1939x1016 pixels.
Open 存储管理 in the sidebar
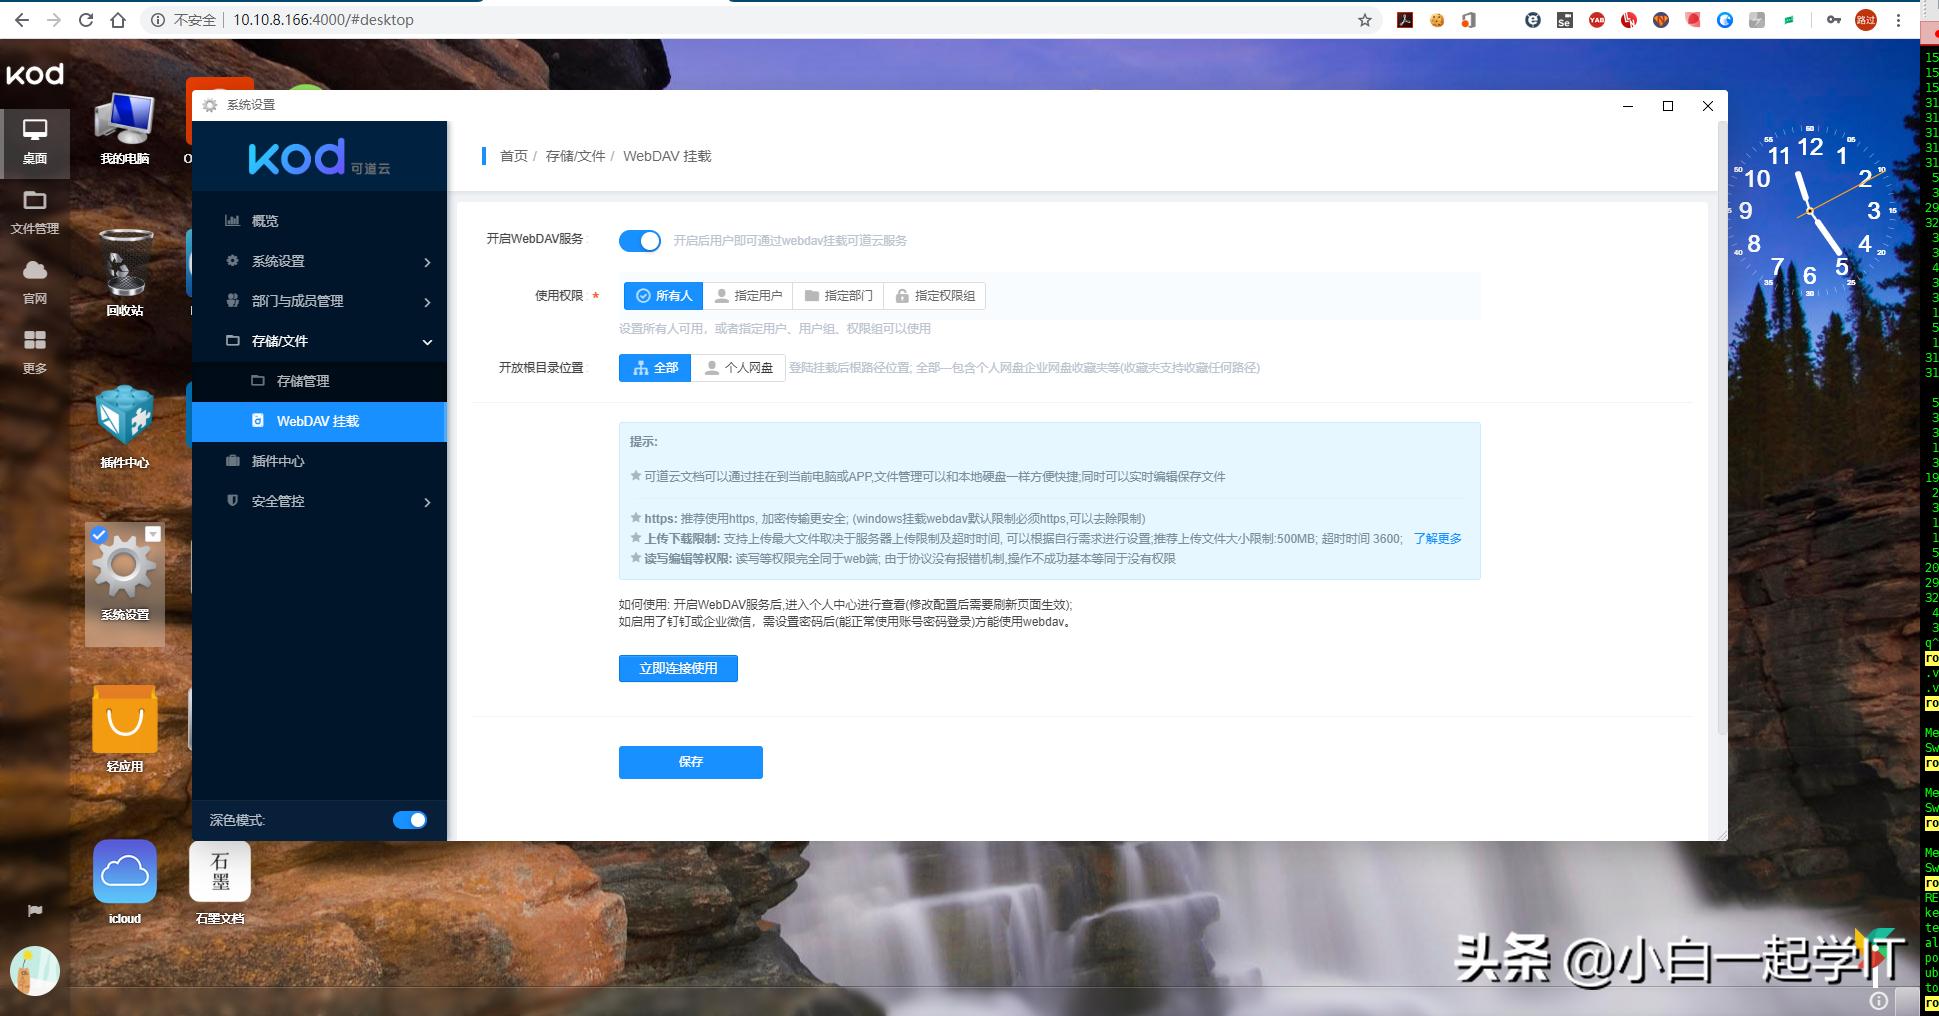click(303, 381)
